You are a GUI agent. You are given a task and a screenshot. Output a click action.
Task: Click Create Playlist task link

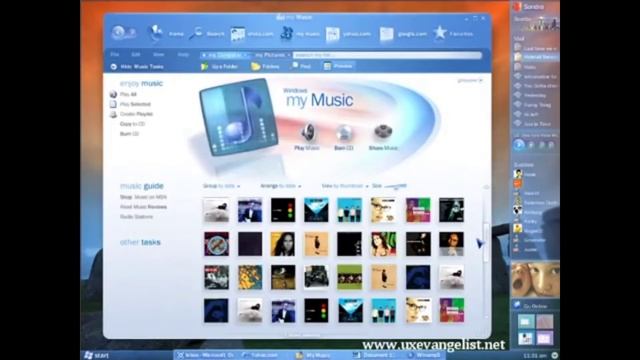point(136,114)
